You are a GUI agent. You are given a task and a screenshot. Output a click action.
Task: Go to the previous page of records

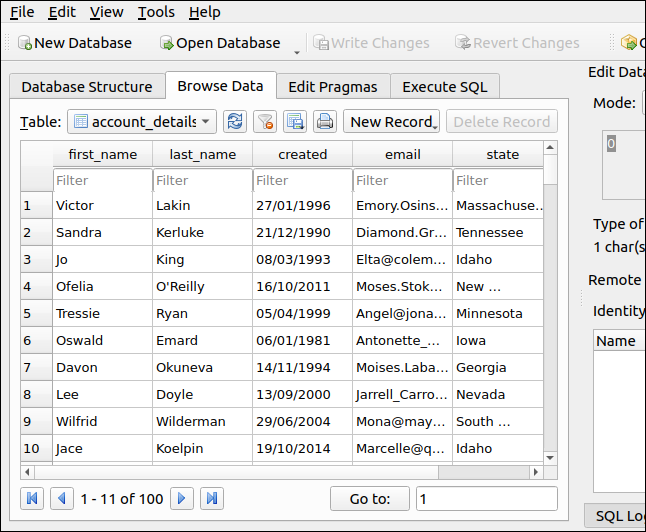[61, 498]
